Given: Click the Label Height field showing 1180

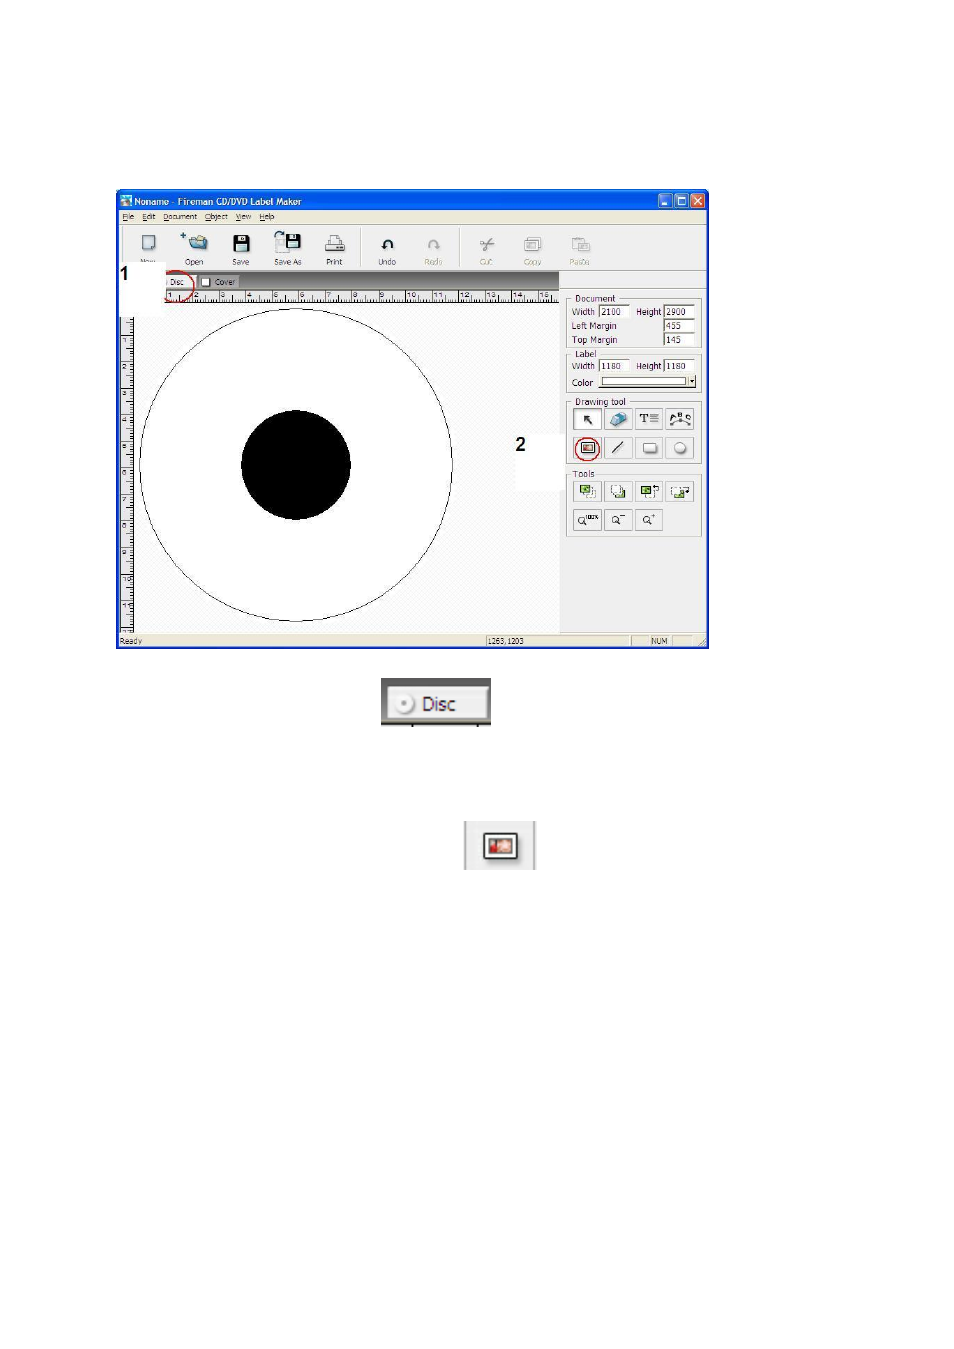Looking at the screenshot, I should 679,366.
